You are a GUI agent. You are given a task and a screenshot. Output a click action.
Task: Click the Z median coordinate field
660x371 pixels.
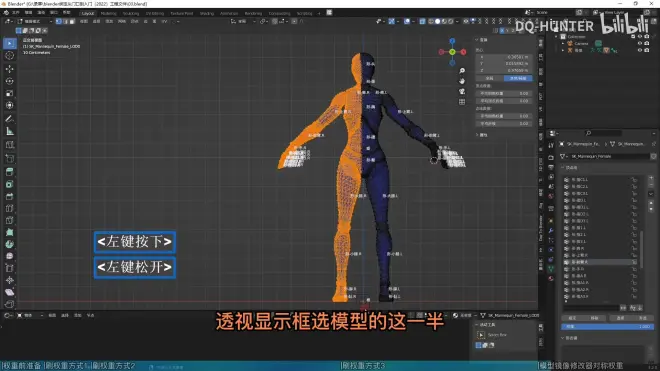click(x=504, y=70)
